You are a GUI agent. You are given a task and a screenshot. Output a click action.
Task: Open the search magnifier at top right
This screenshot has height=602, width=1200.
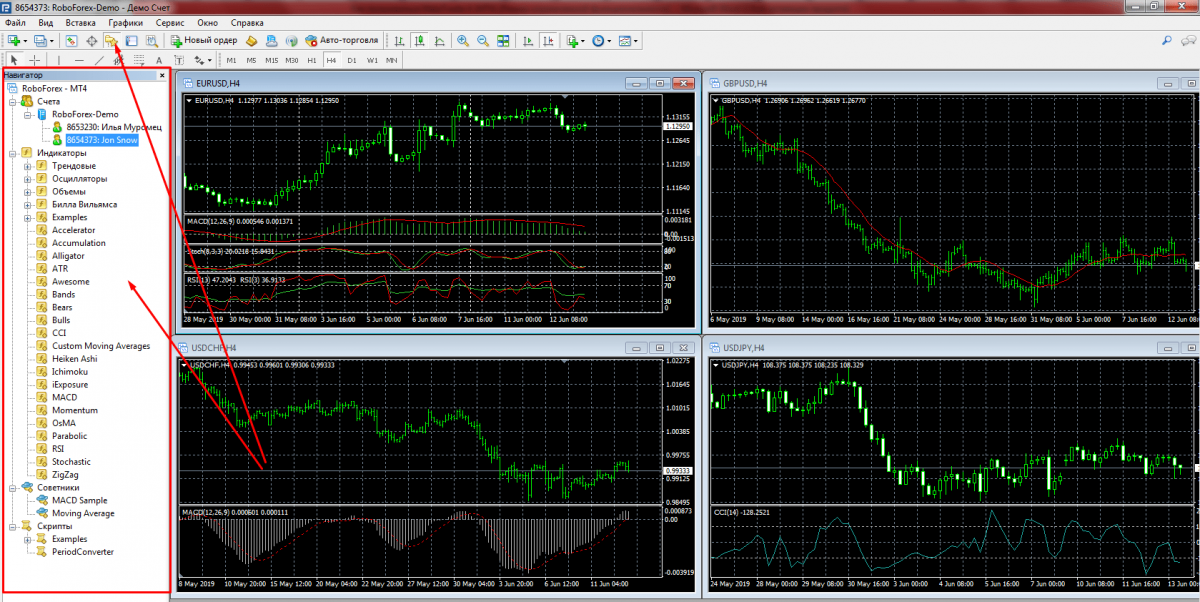point(1167,41)
